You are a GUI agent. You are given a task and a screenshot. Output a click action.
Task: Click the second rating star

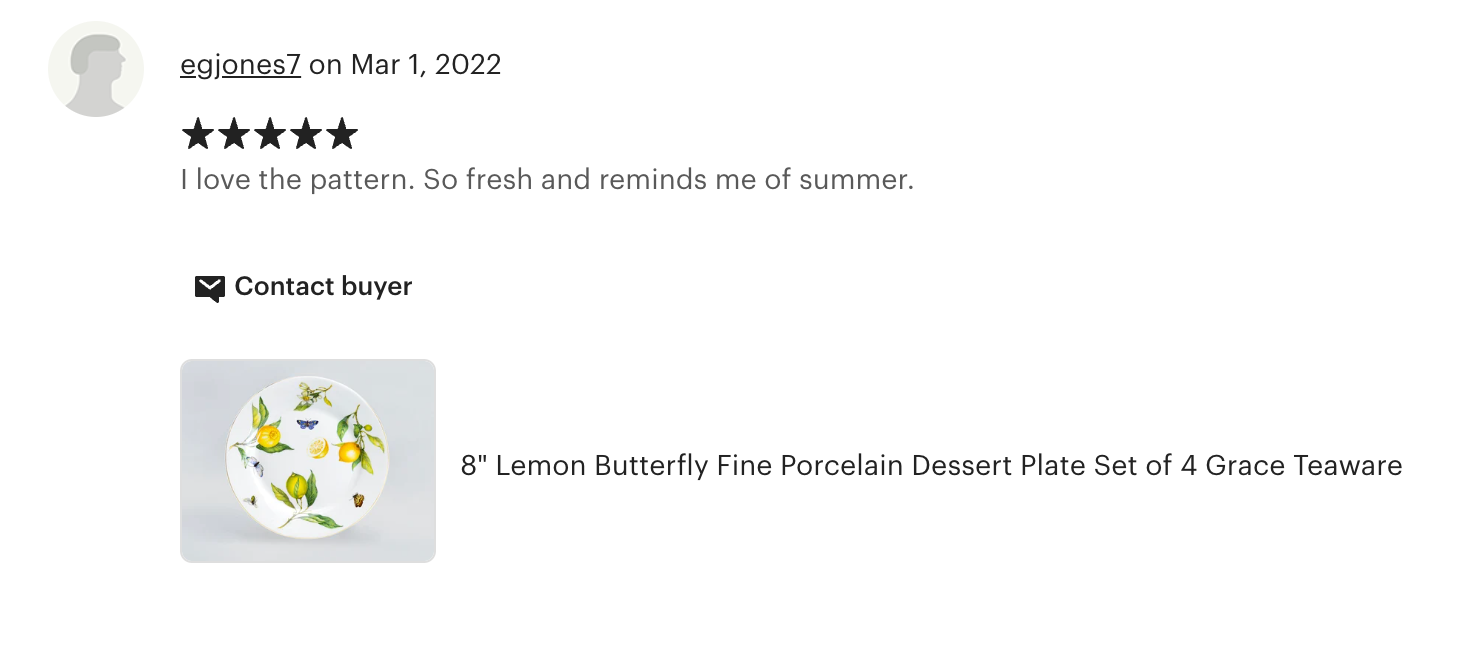pyautogui.click(x=234, y=134)
